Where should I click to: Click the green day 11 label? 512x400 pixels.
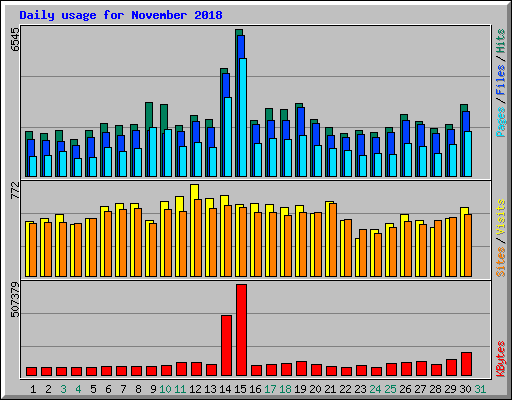coord(180,389)
